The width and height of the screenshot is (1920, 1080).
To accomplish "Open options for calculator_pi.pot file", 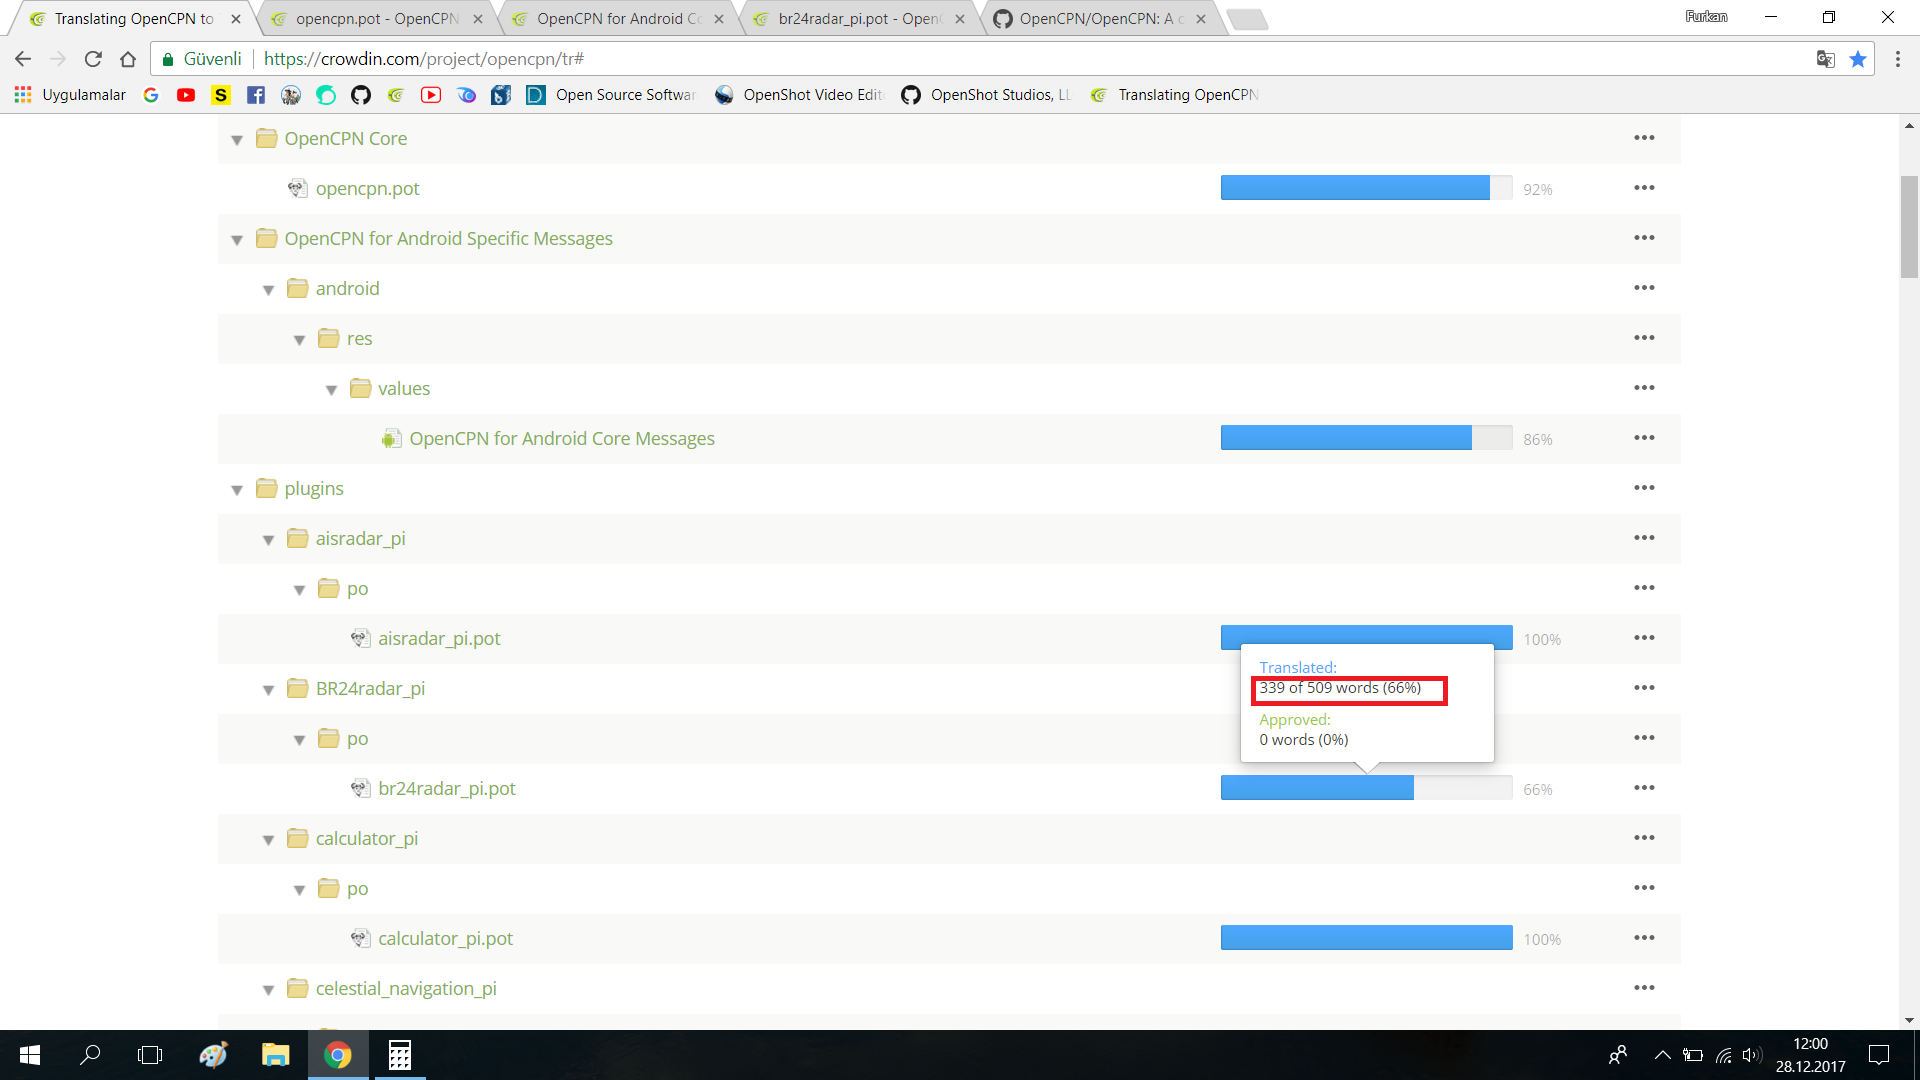I will pyautogui.click(x=1644, y=938).
